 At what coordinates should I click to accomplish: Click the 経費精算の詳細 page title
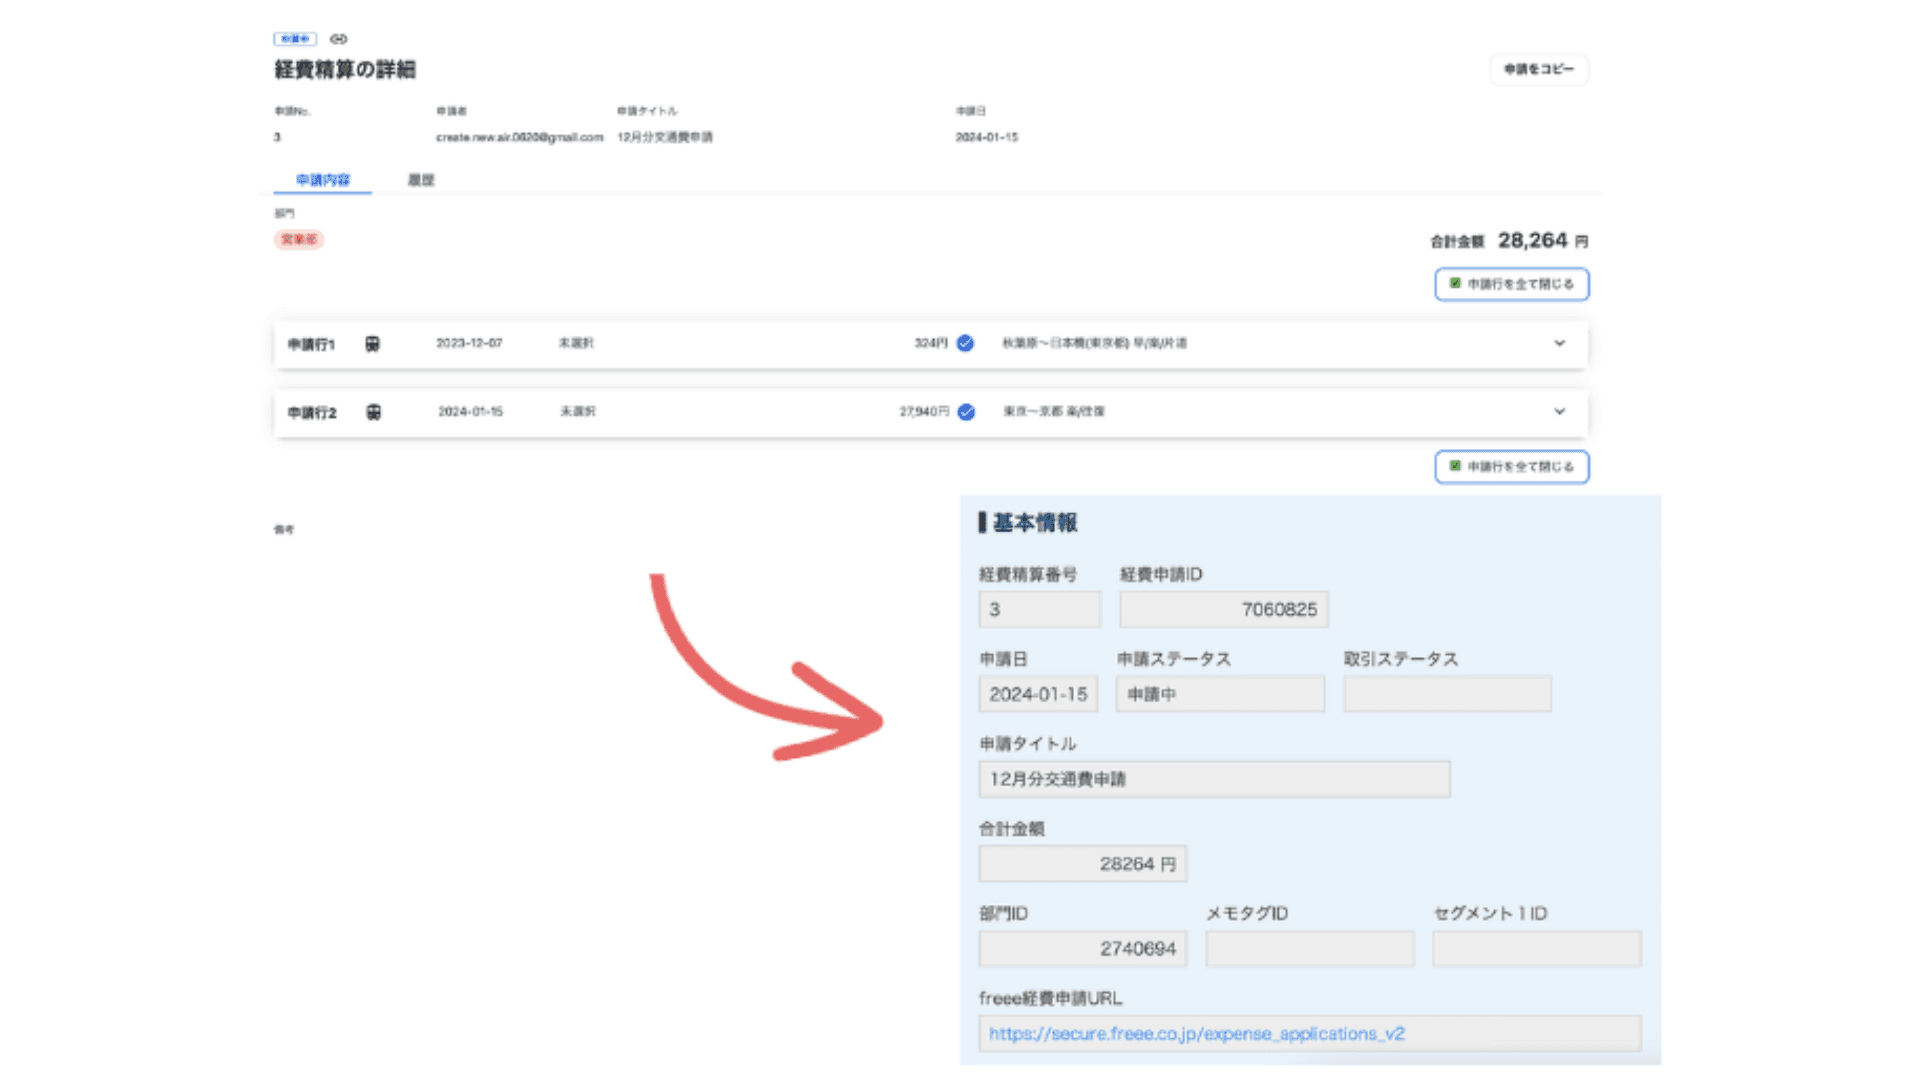tap(345, 70)
